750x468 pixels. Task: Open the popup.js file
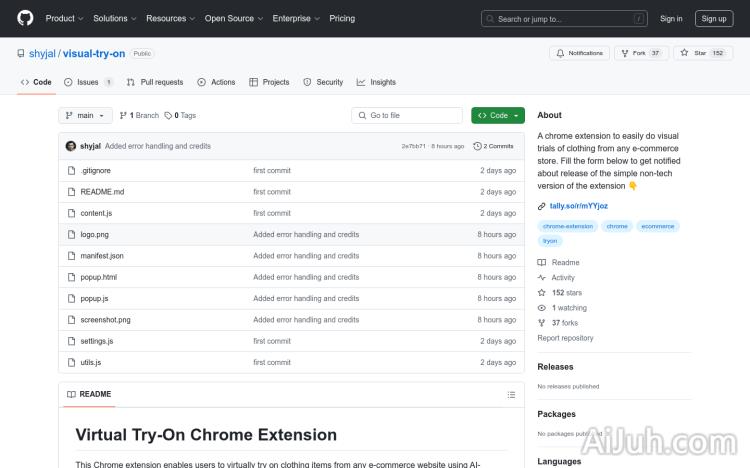[x=94, y=298]
